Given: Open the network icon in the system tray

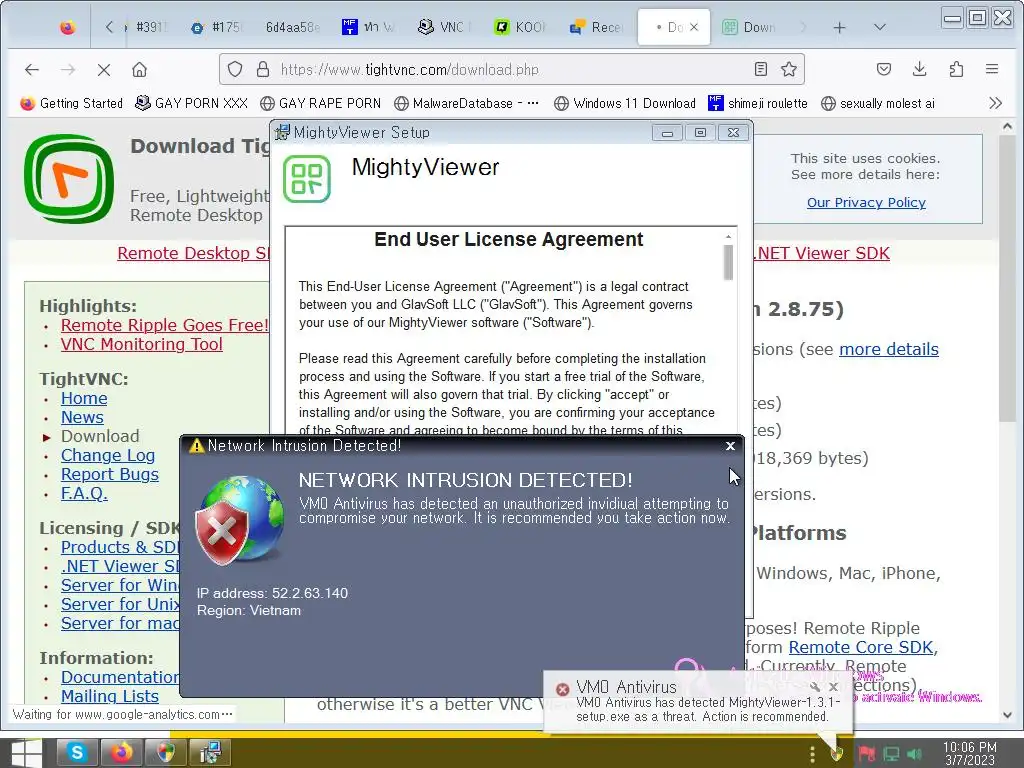Looking at the screenshot, I should click(x=891, y=754).
